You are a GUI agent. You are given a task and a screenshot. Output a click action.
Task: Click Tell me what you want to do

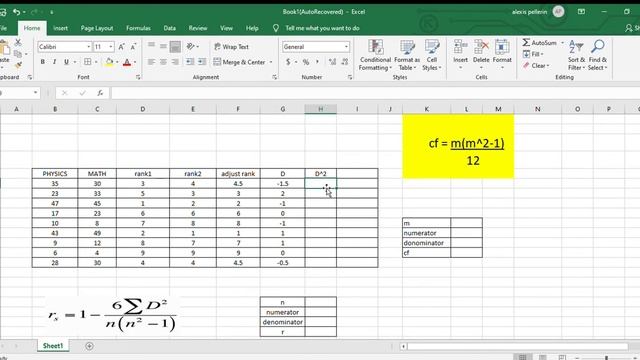[322, 28]
